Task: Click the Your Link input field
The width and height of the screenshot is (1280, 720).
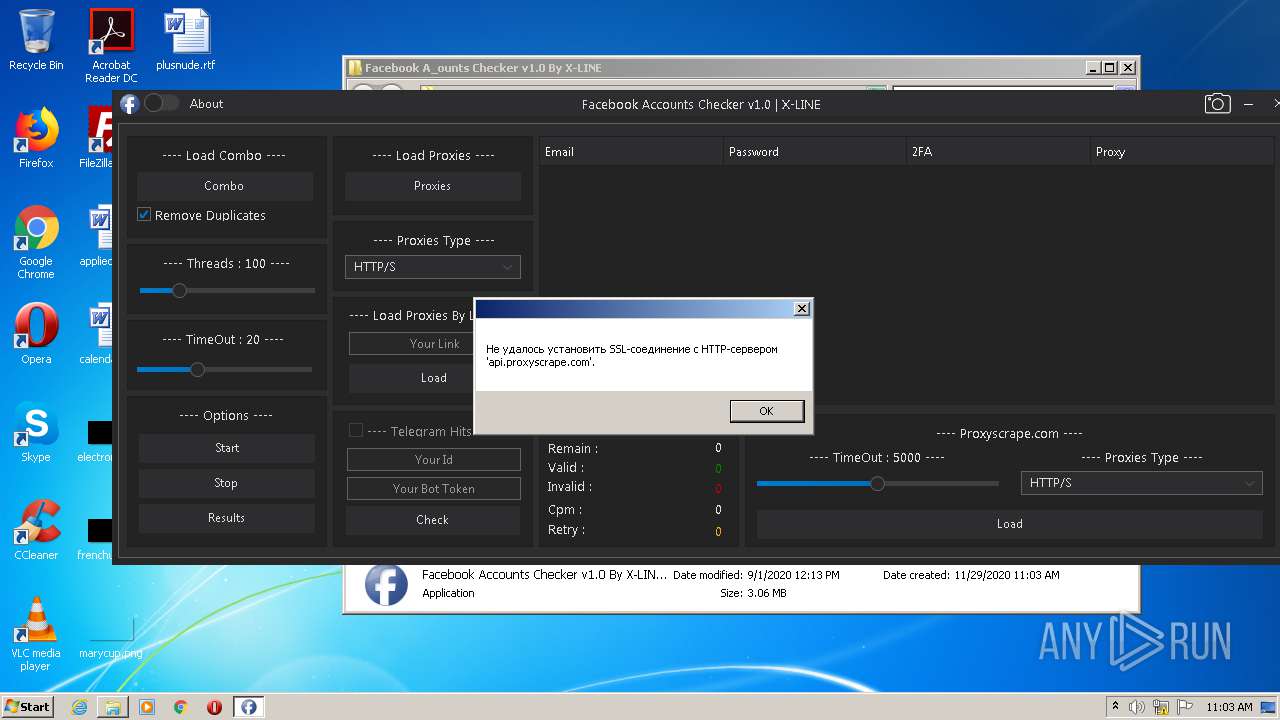Action: (435, 344)
